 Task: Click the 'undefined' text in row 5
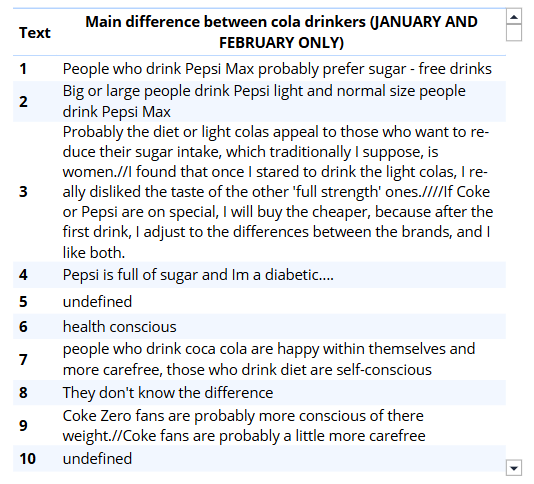(97, 302)
